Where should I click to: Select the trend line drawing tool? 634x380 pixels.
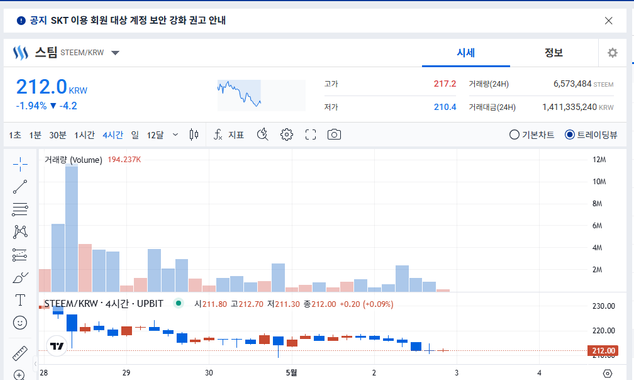(20, 187)
